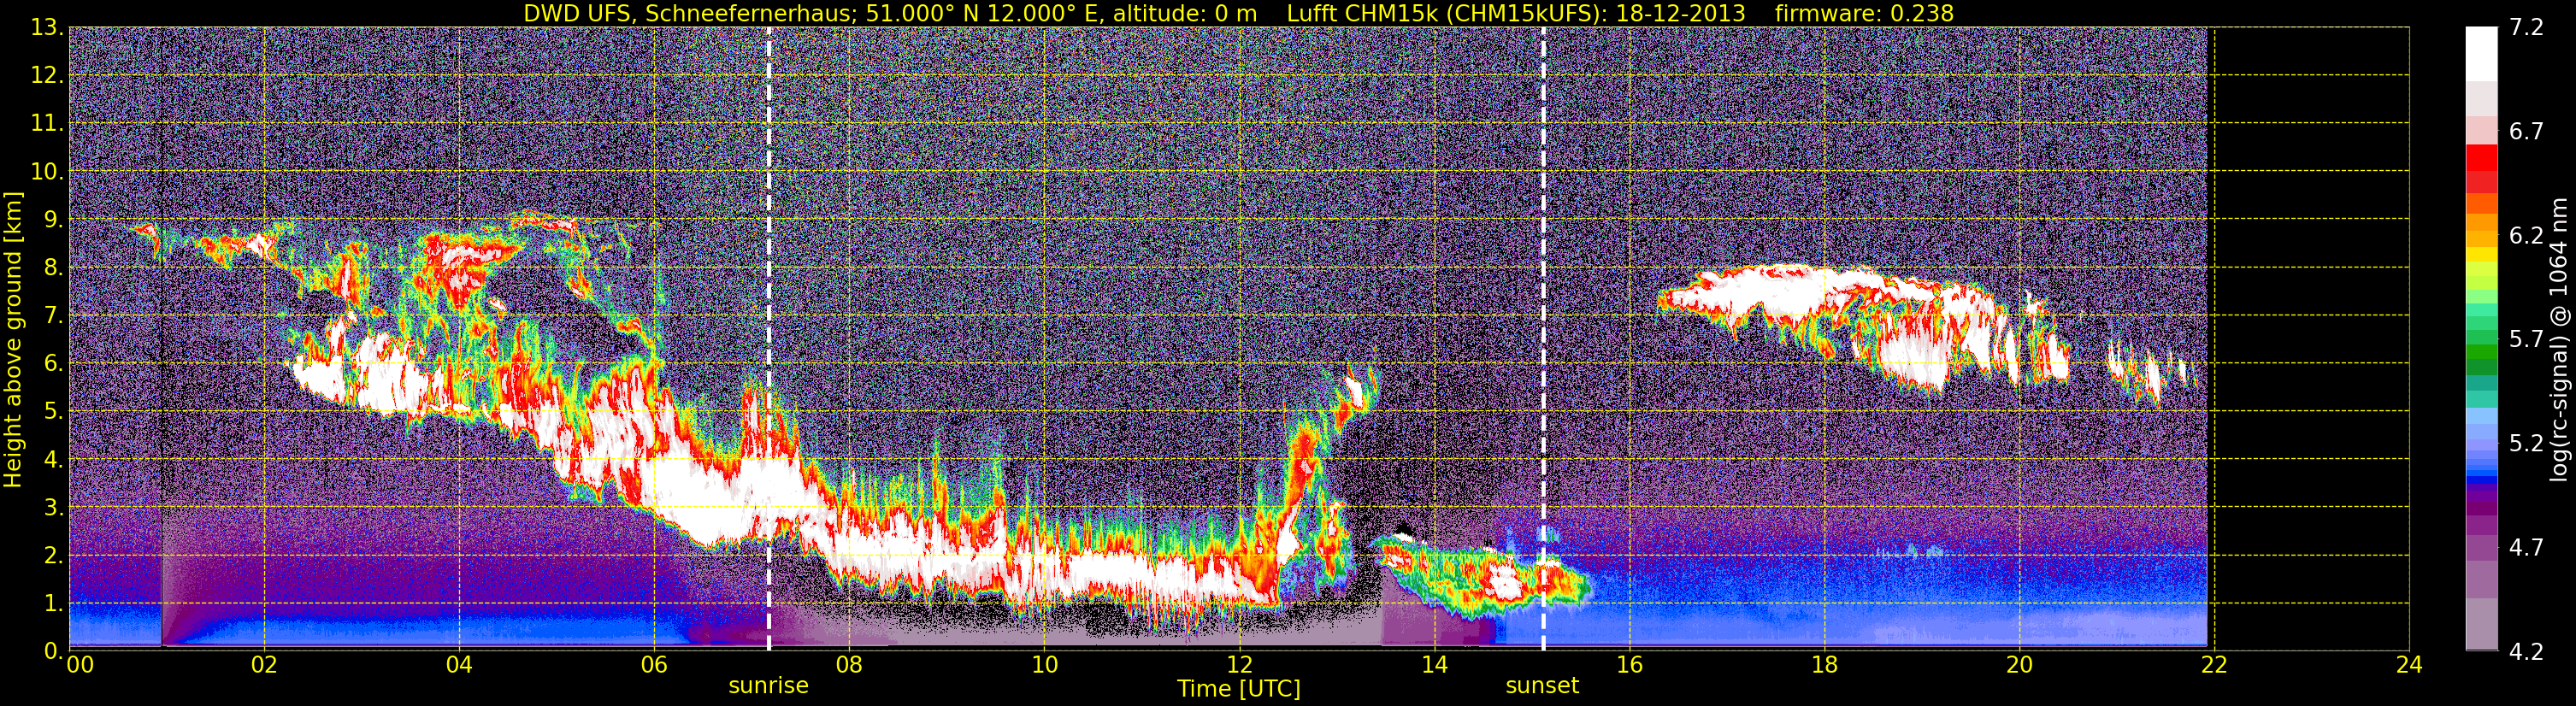Click the time axis tick '00'

[80, 665]
